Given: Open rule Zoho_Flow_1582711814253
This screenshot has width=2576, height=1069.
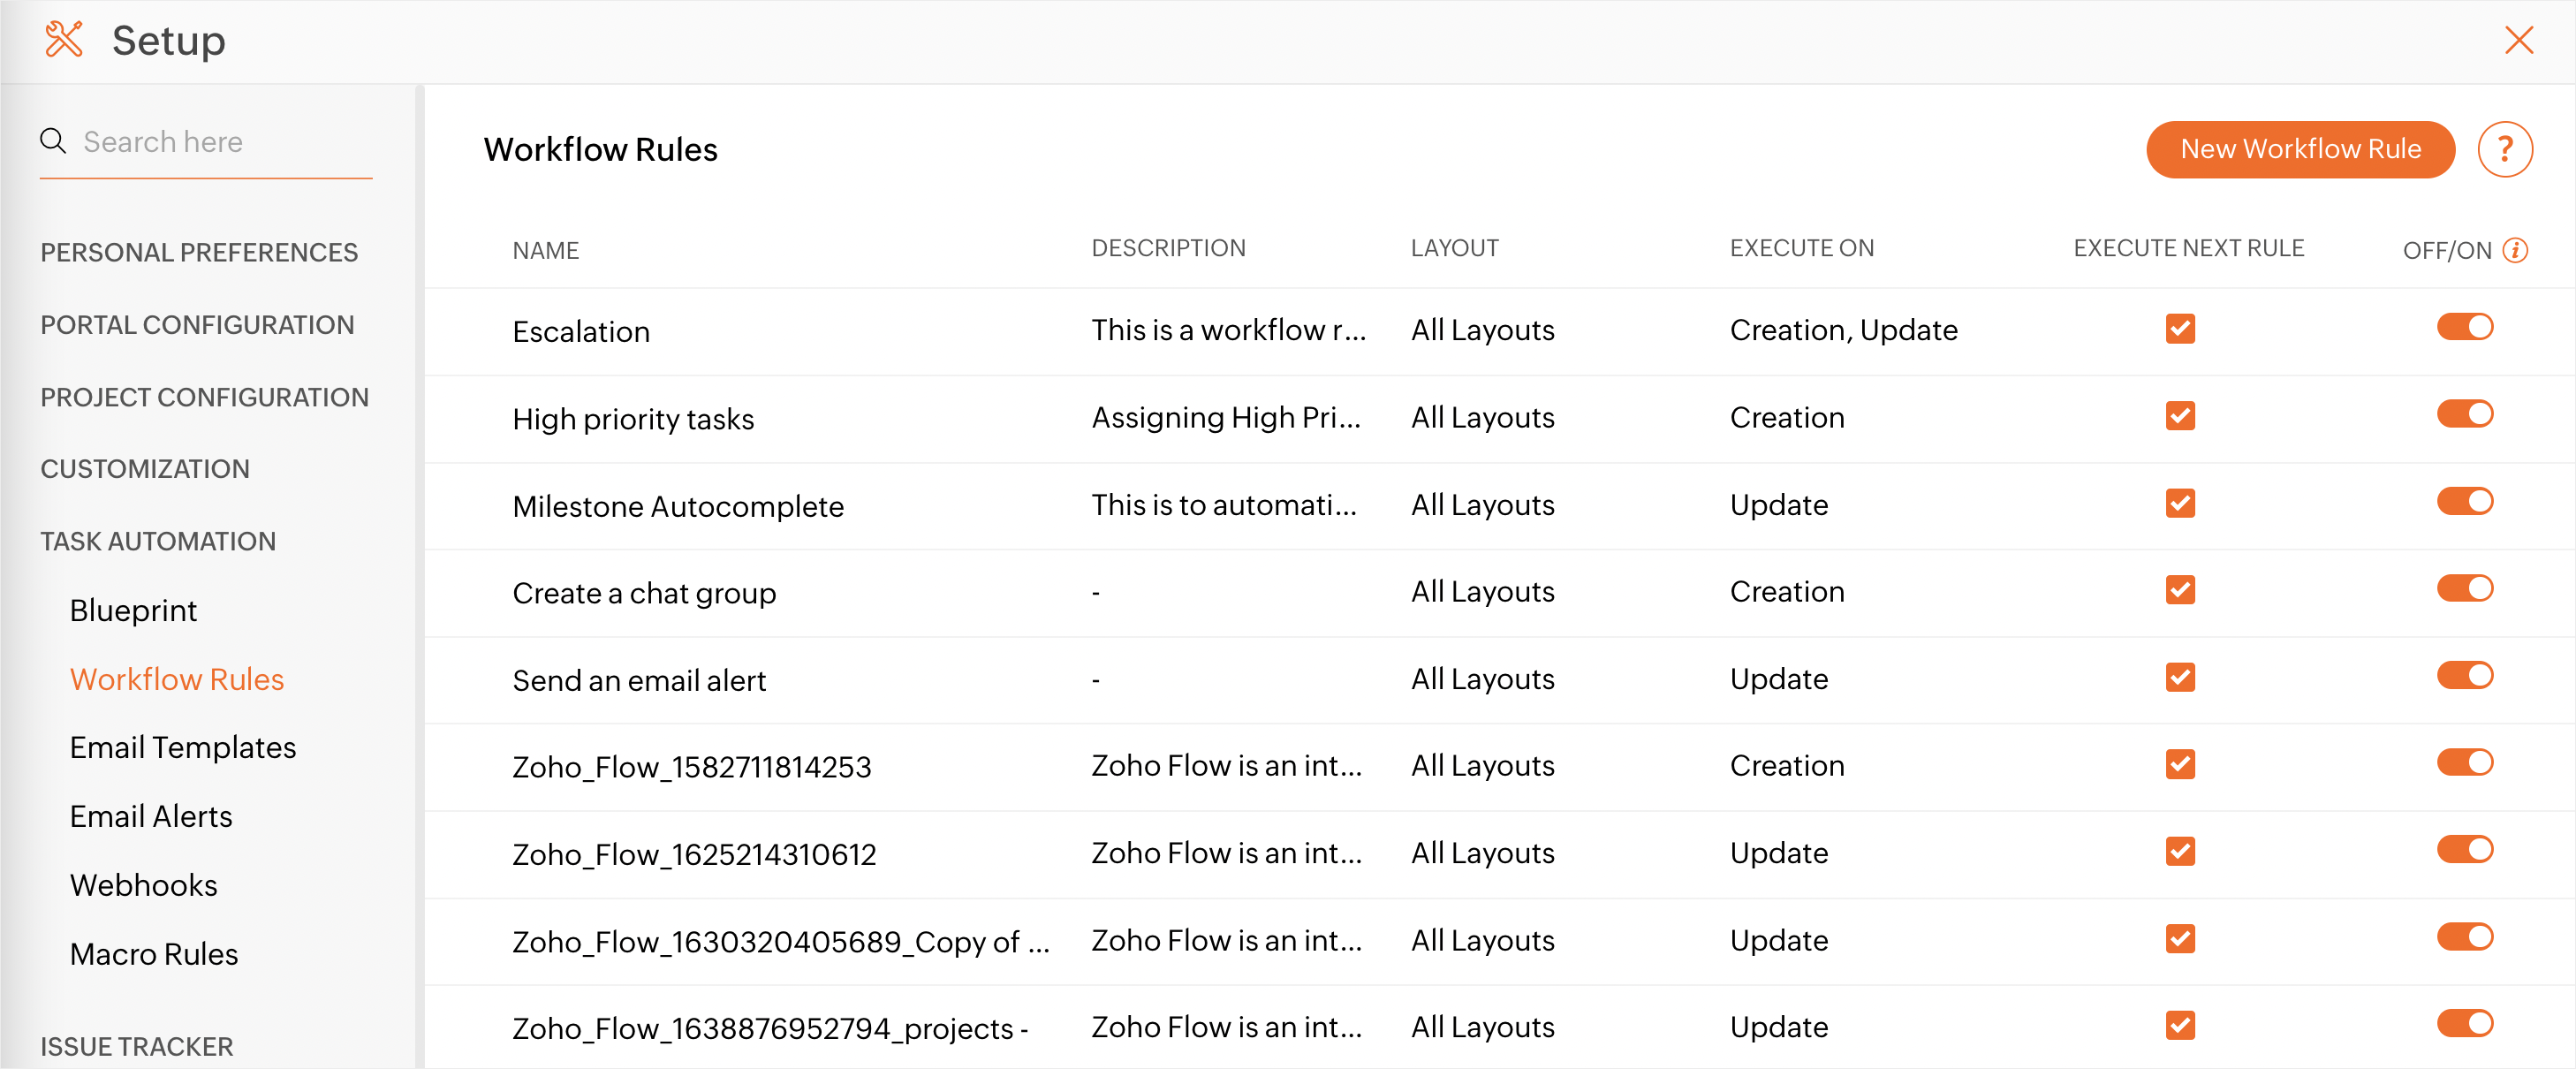Looking at the screenshot, I should tap(692, 767).
